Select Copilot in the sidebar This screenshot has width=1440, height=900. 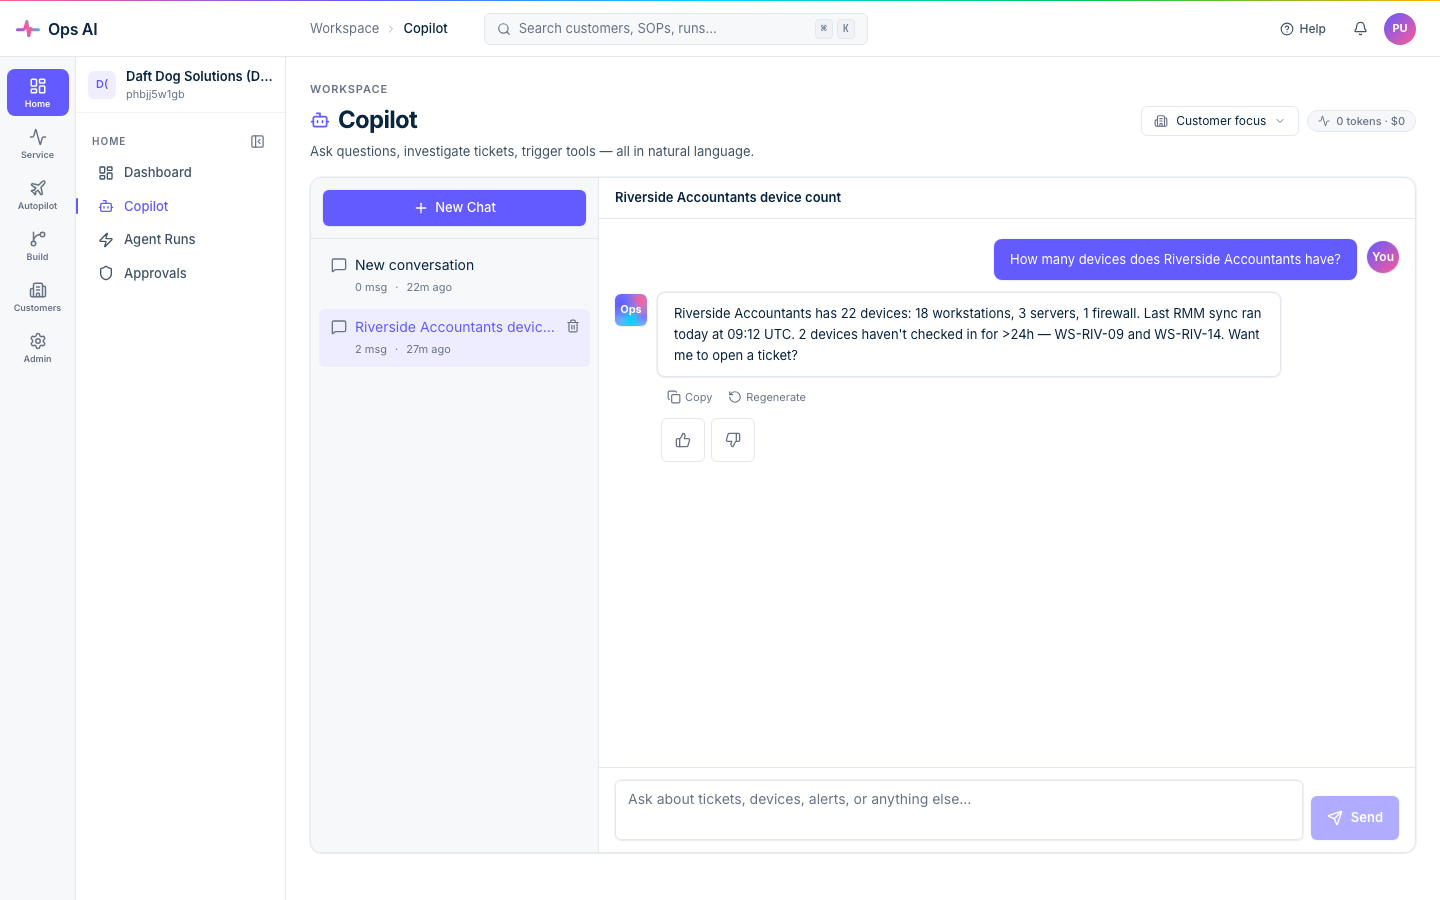click(180, 206)
